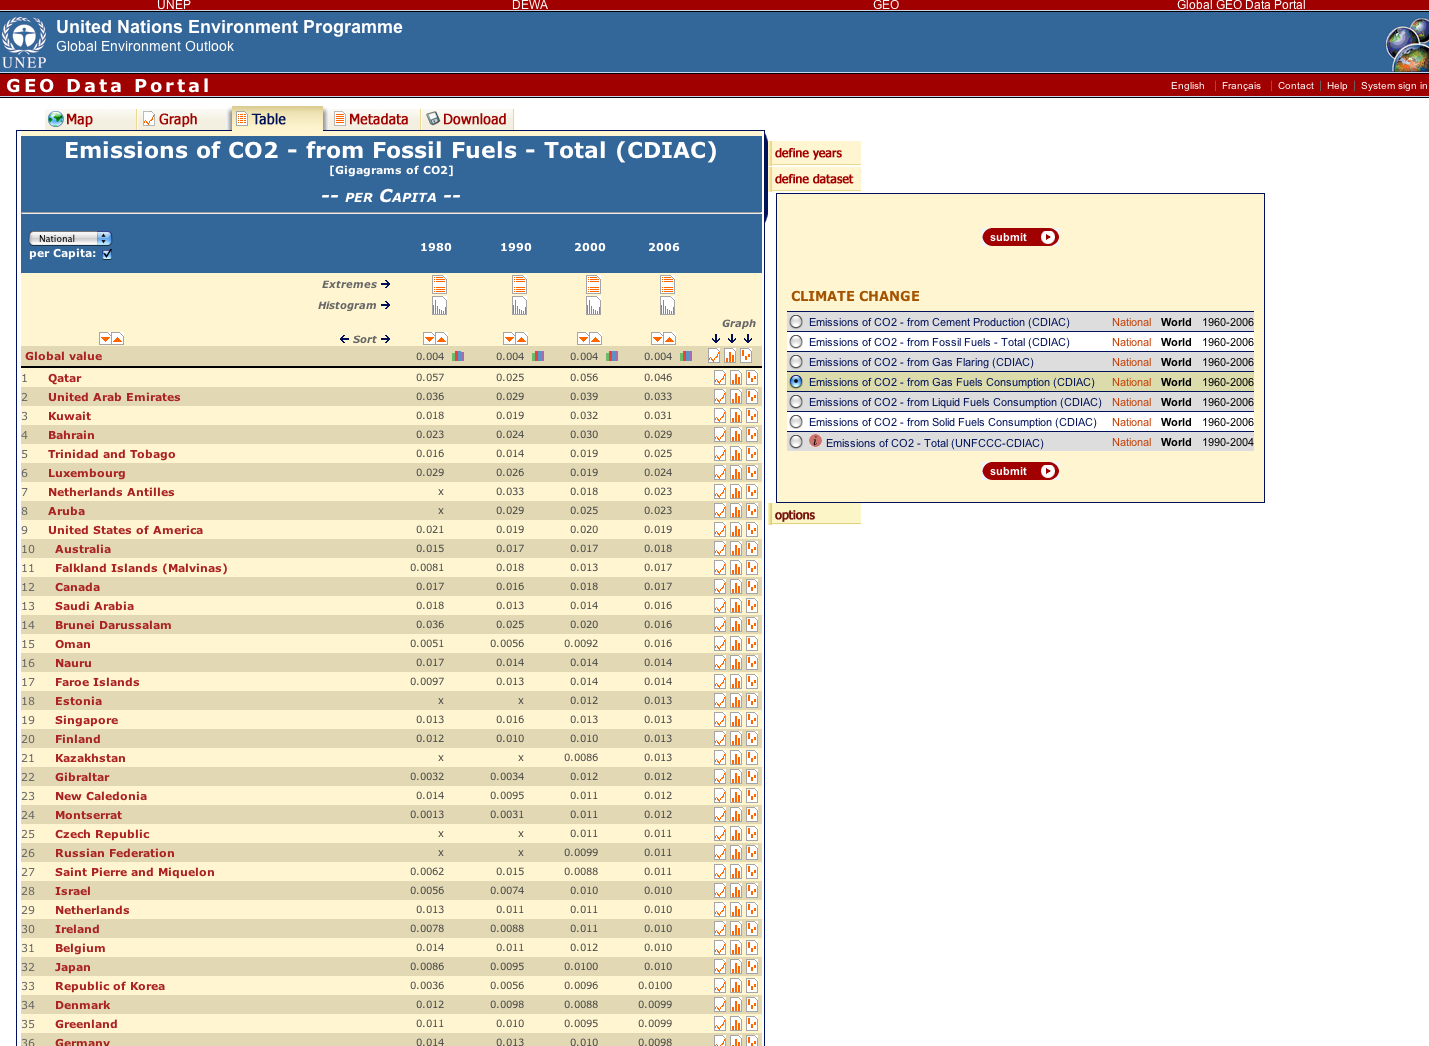Sort the 2006 column ascending
The height and width of the screenshot is (1046, 1429).
click(670, 339)
